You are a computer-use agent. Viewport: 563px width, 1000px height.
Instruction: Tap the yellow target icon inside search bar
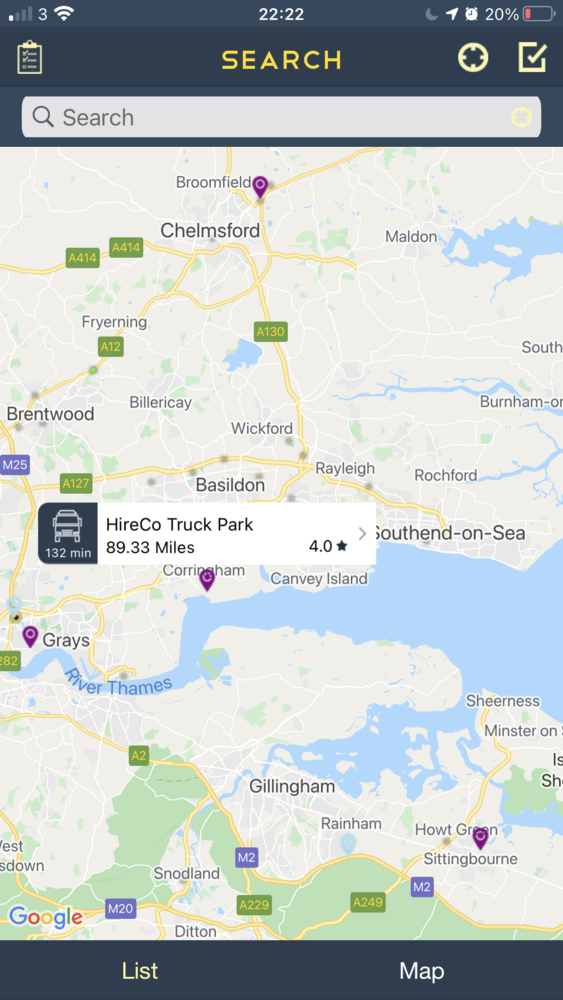pos(521,117)
